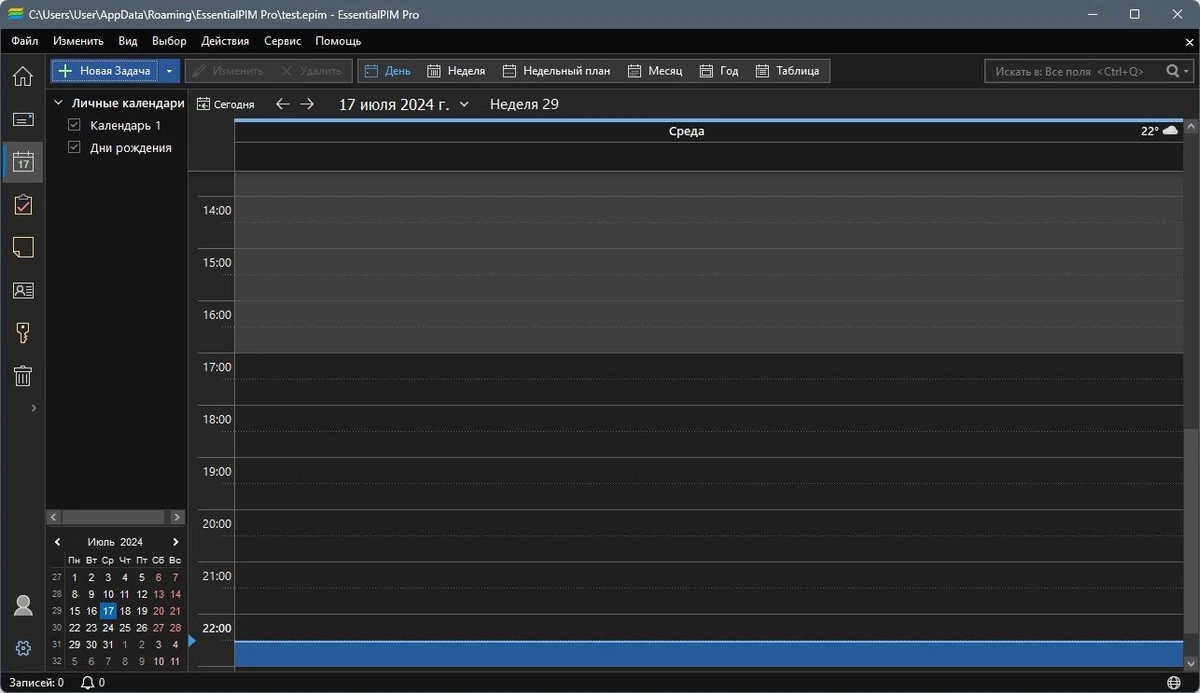The image size is (1200, 693).
Task: Toggle the Календарь 1 checkbox
Action: (x=74, y=125)
